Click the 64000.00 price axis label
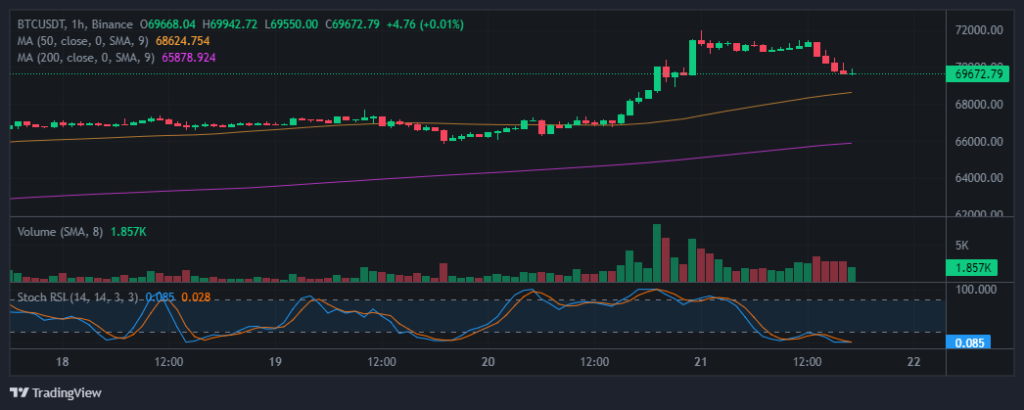 coord(979,178)
